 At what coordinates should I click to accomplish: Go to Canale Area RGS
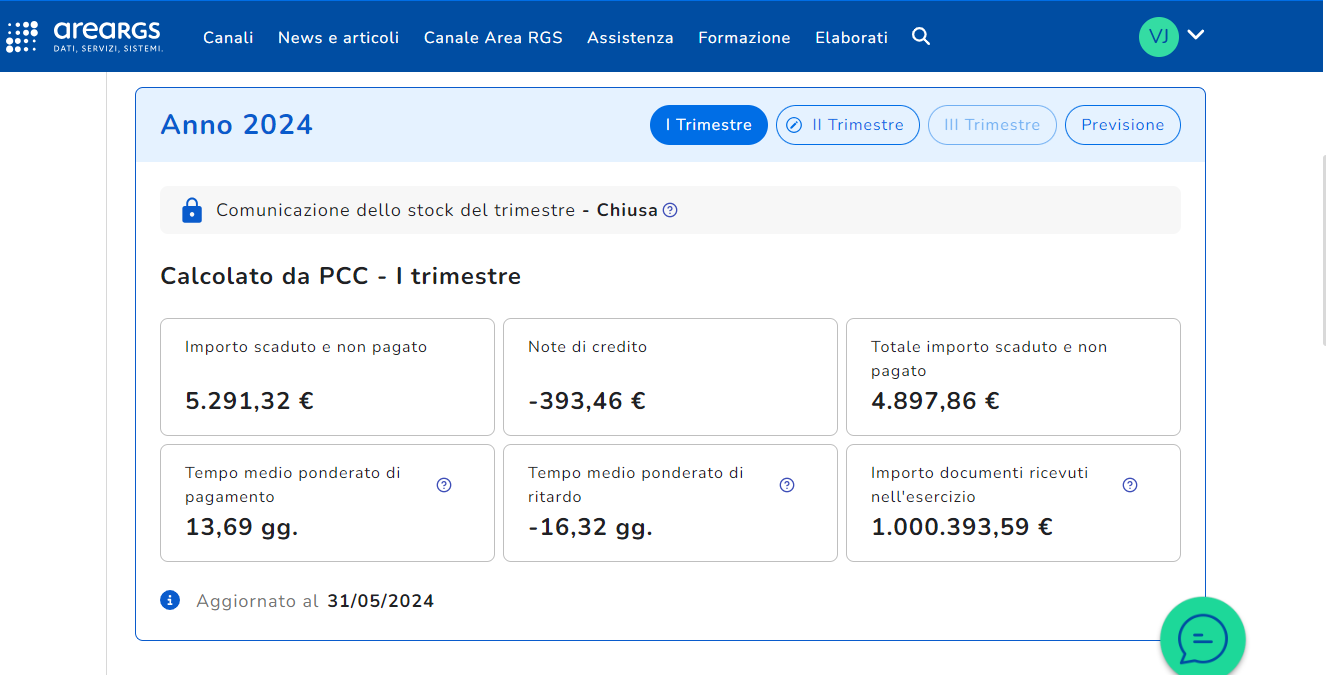pyautogui.click(x=493, y=38)
